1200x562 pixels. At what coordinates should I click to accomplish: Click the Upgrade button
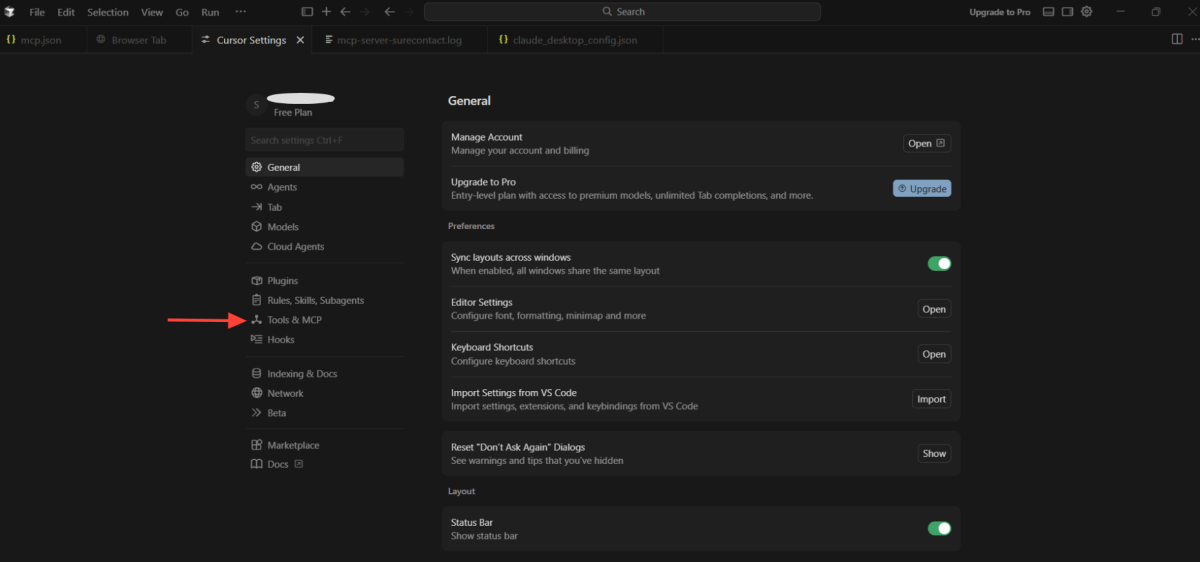(x=921, y=188)
